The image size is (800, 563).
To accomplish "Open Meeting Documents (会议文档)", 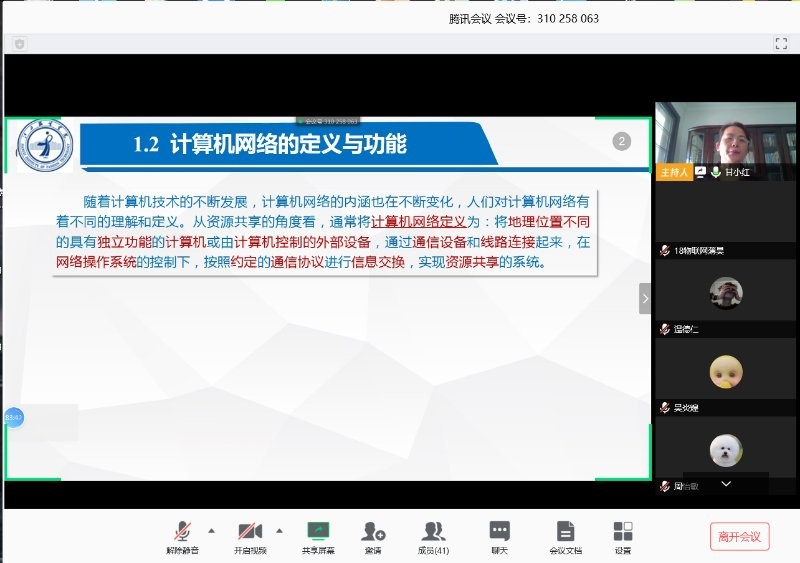I will (565, 532).
